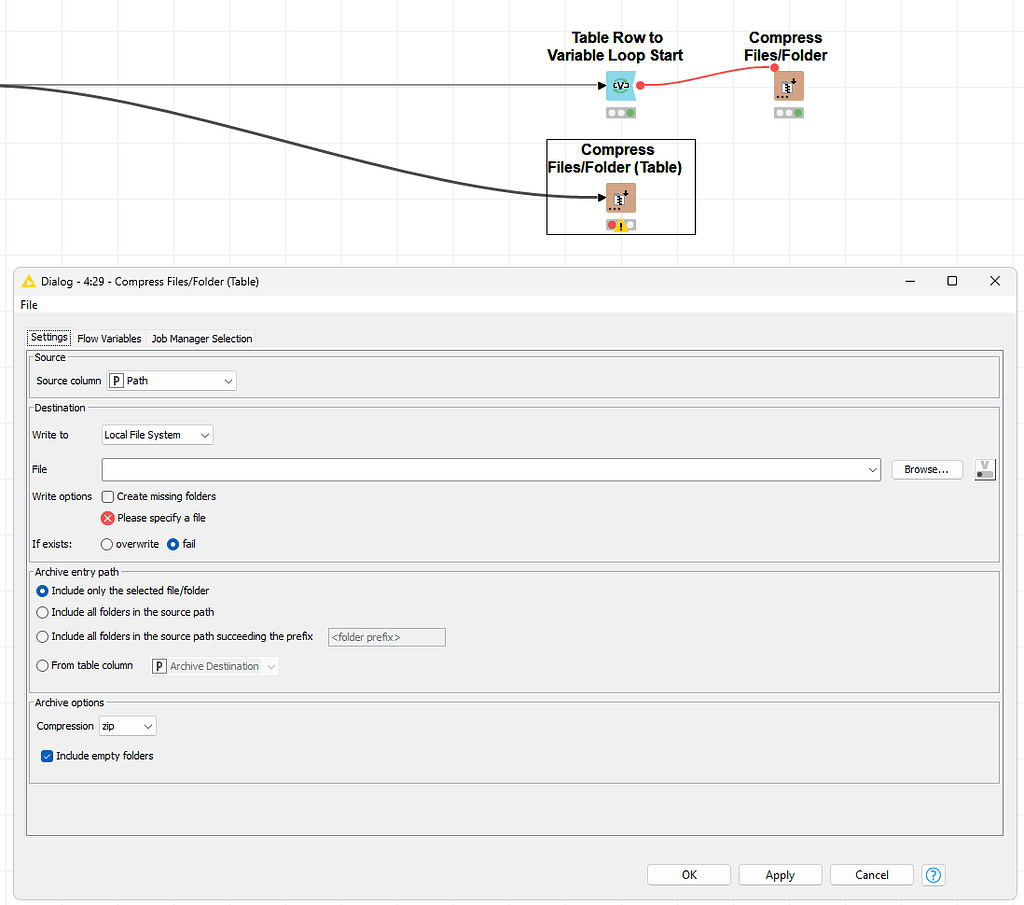Select the Table Row to Variable Loop Start node
Image resolution: width=1024 pixels, height=905 pixels.
click(x=620, y=86)
